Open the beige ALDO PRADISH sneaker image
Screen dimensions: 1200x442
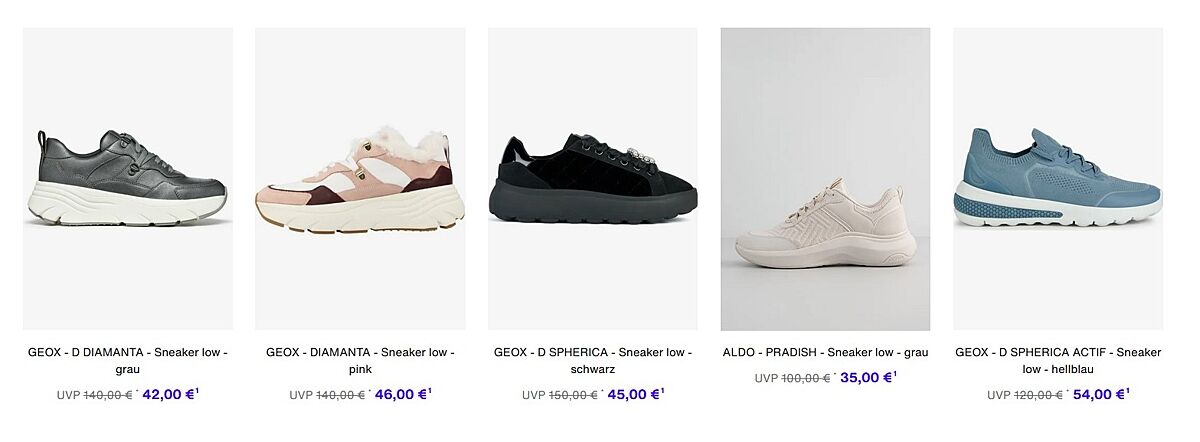(825, 179)
